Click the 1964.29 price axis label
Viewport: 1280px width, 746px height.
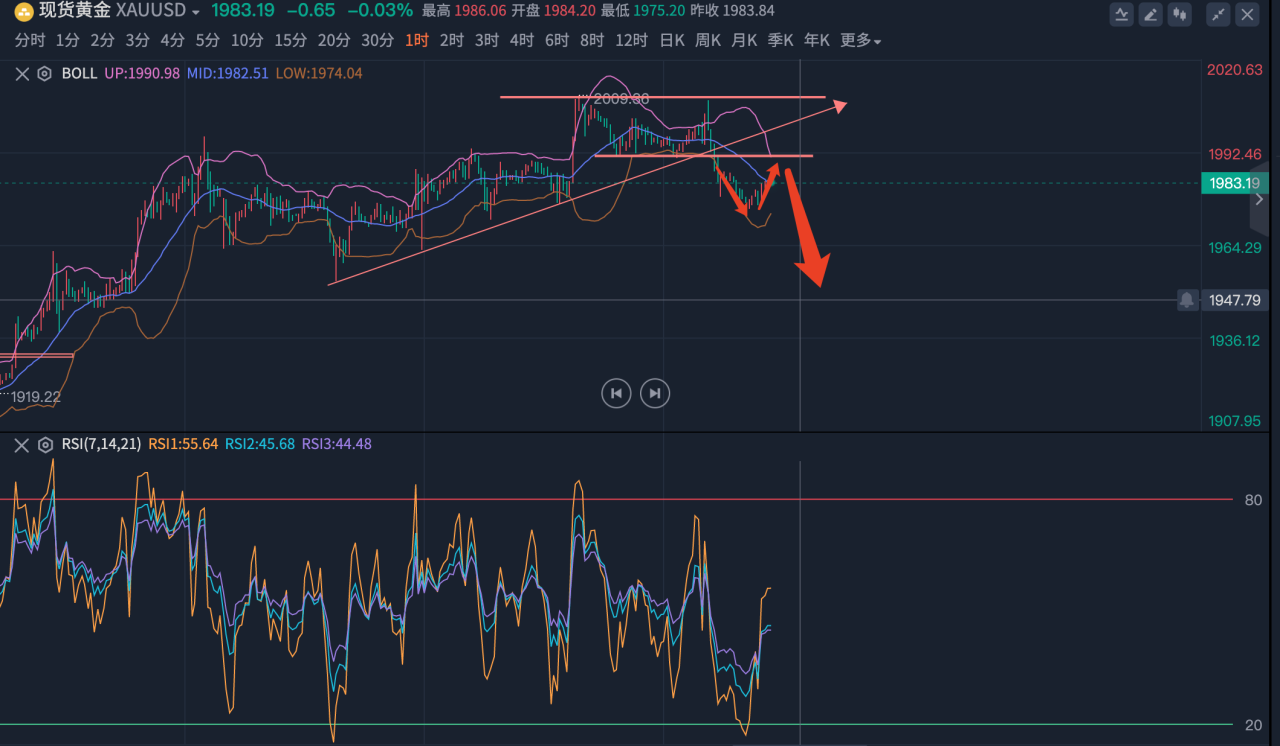[x=1235, y=247]
